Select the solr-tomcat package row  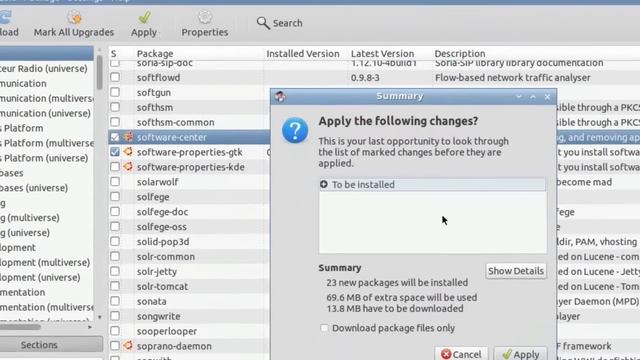pos(162,286)
